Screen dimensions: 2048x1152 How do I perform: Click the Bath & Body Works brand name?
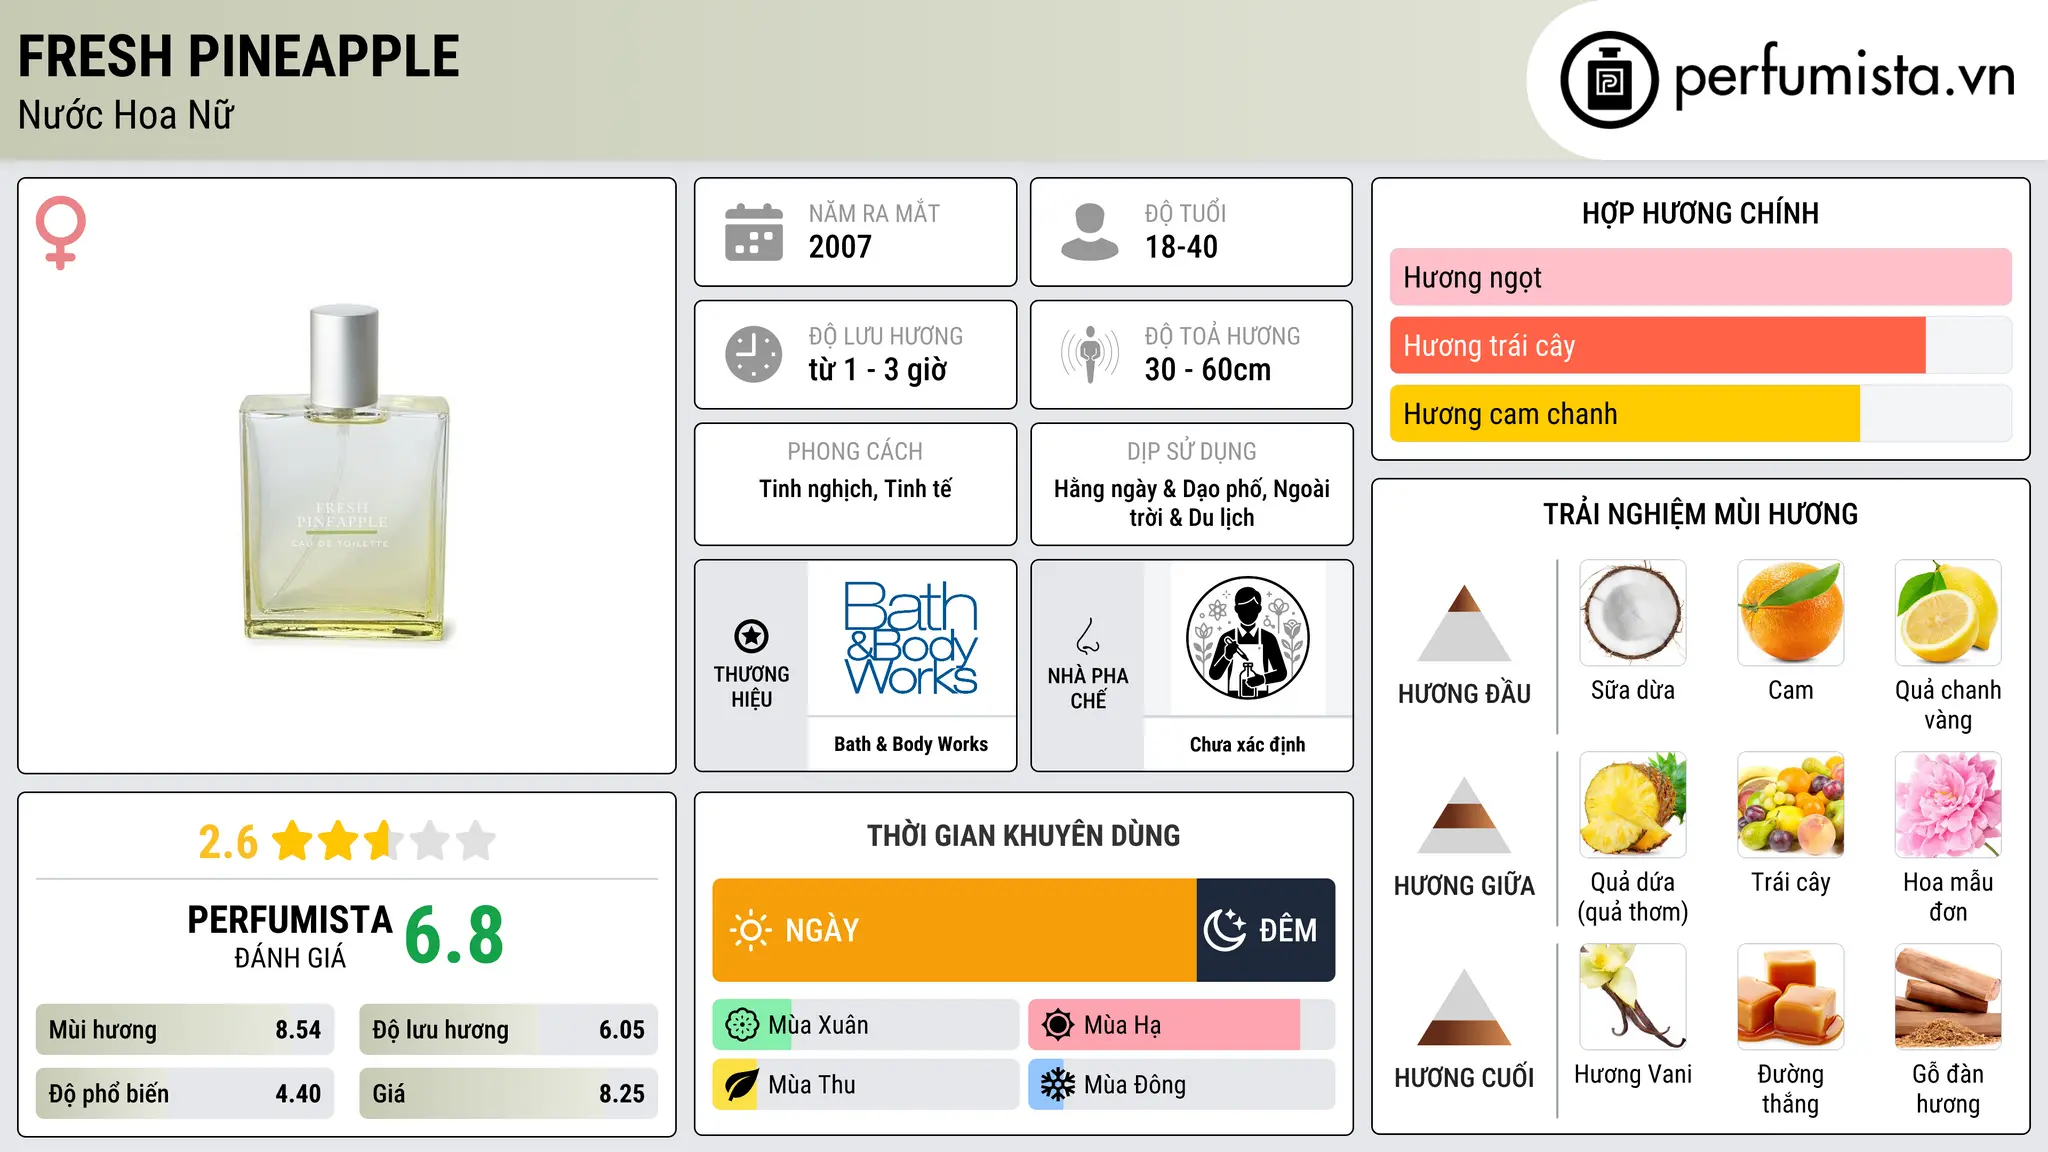(x=911, y=744)
